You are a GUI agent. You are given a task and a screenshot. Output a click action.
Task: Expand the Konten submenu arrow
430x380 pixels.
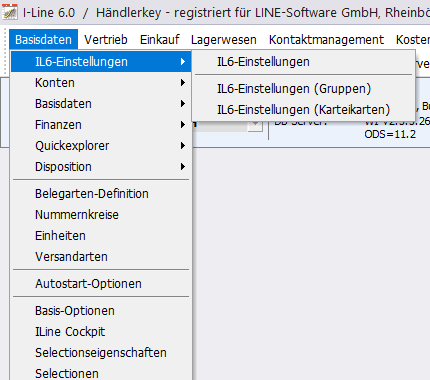(183, 82)
